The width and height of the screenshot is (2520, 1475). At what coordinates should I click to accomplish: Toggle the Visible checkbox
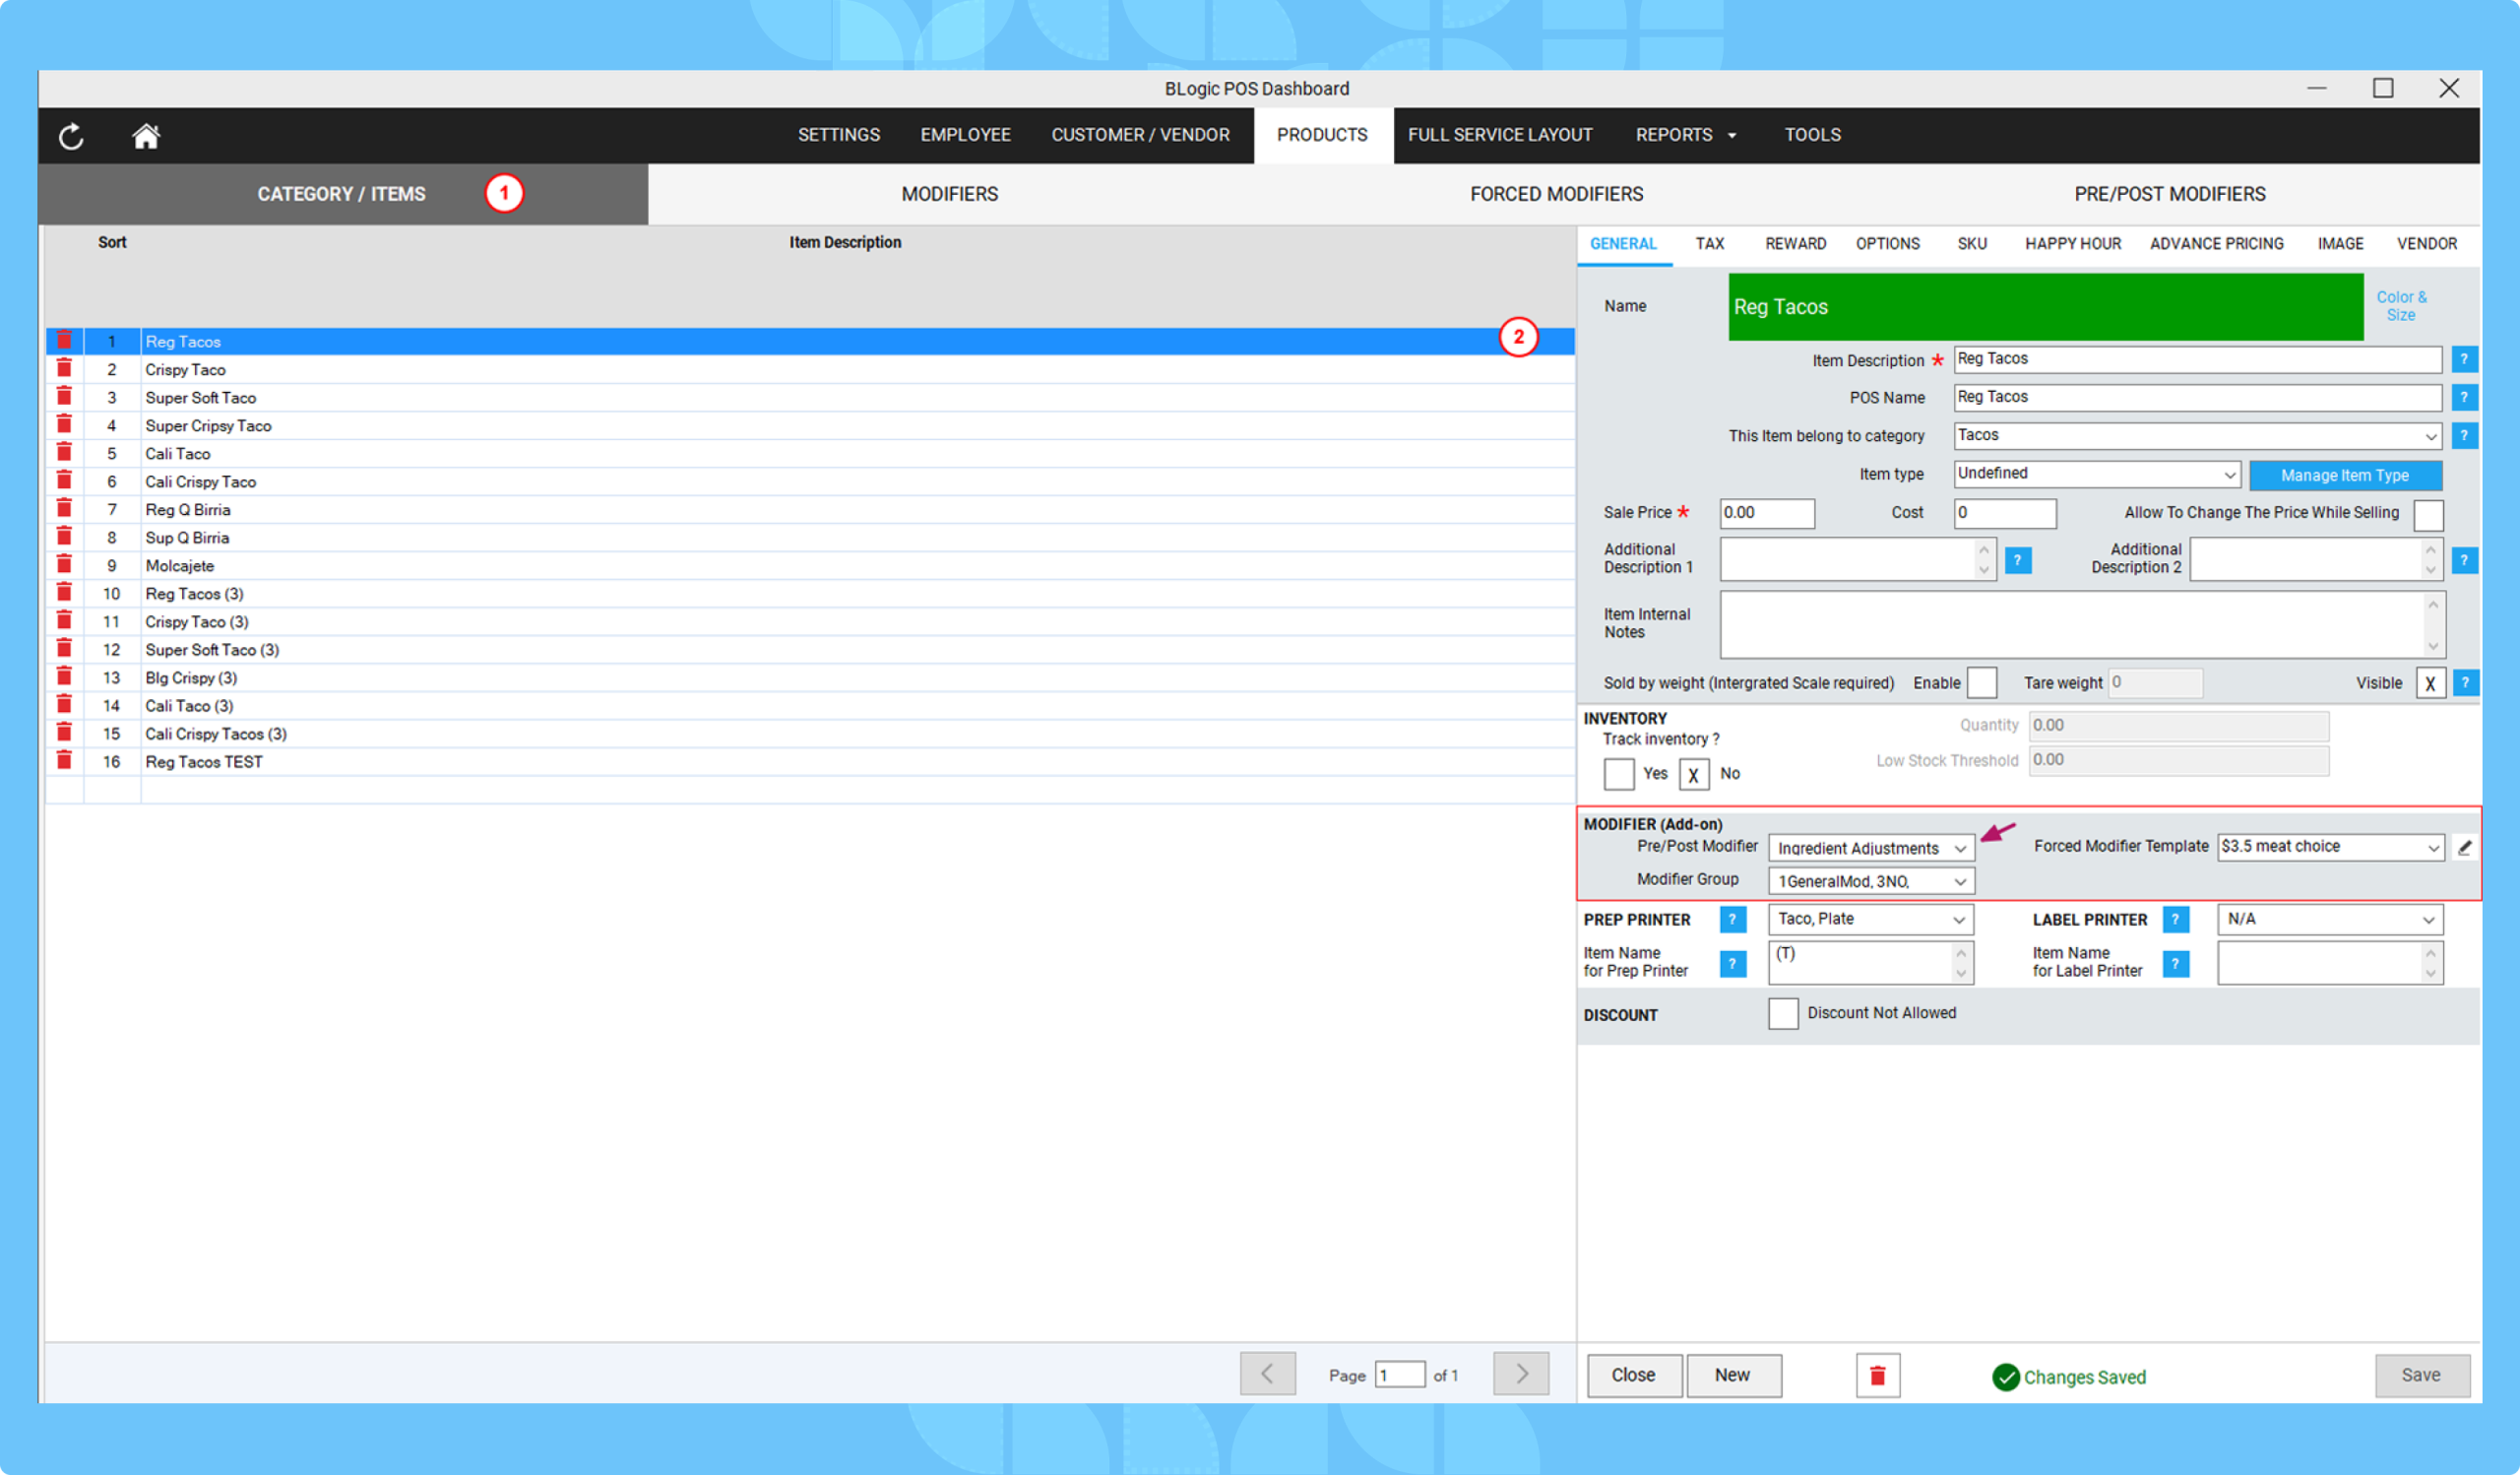click(2430, 683)
